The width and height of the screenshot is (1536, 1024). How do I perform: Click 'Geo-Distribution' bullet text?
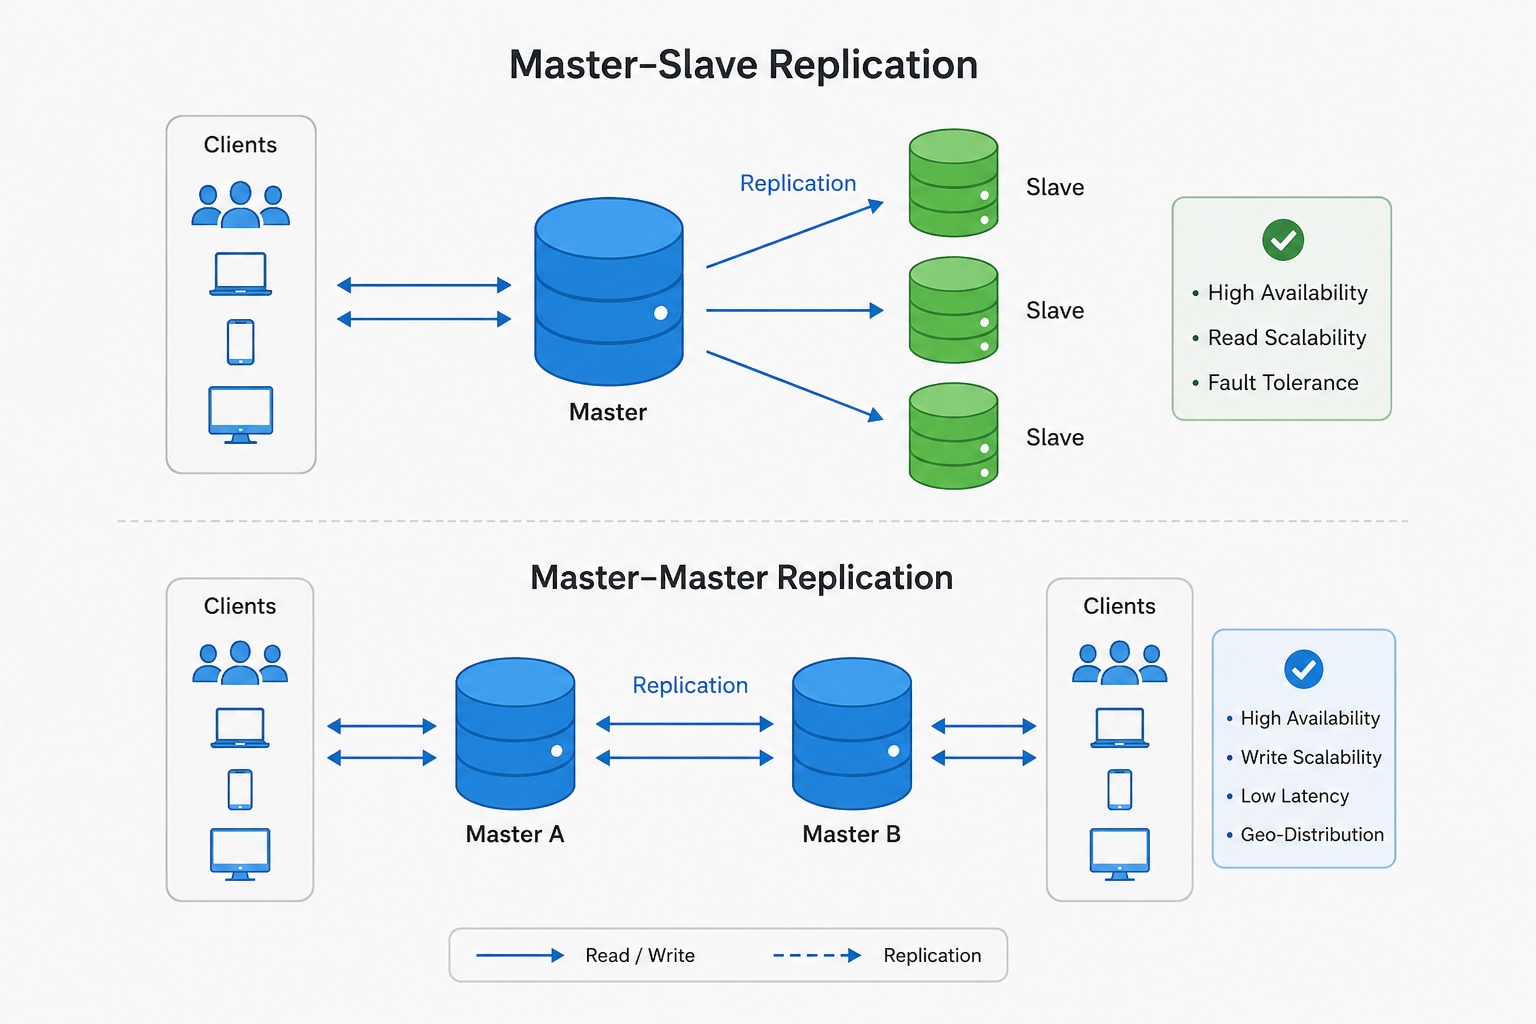coord(1312,834)
